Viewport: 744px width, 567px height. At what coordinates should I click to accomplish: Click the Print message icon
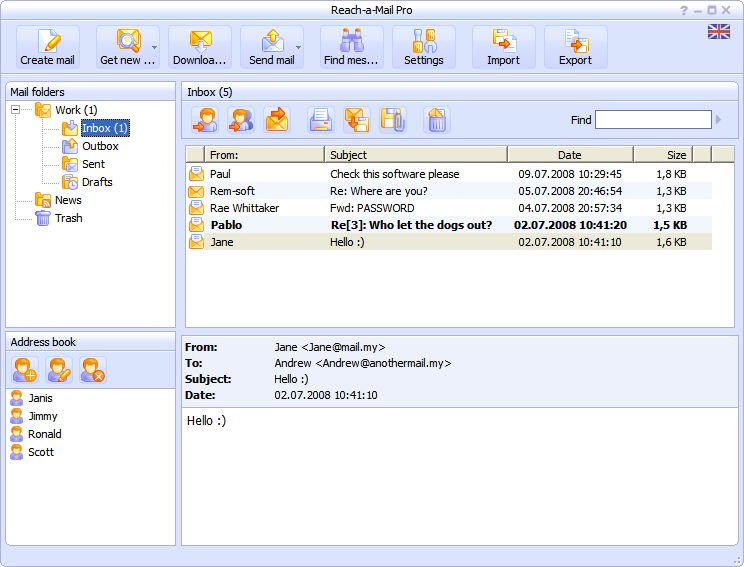click(321, 120)
